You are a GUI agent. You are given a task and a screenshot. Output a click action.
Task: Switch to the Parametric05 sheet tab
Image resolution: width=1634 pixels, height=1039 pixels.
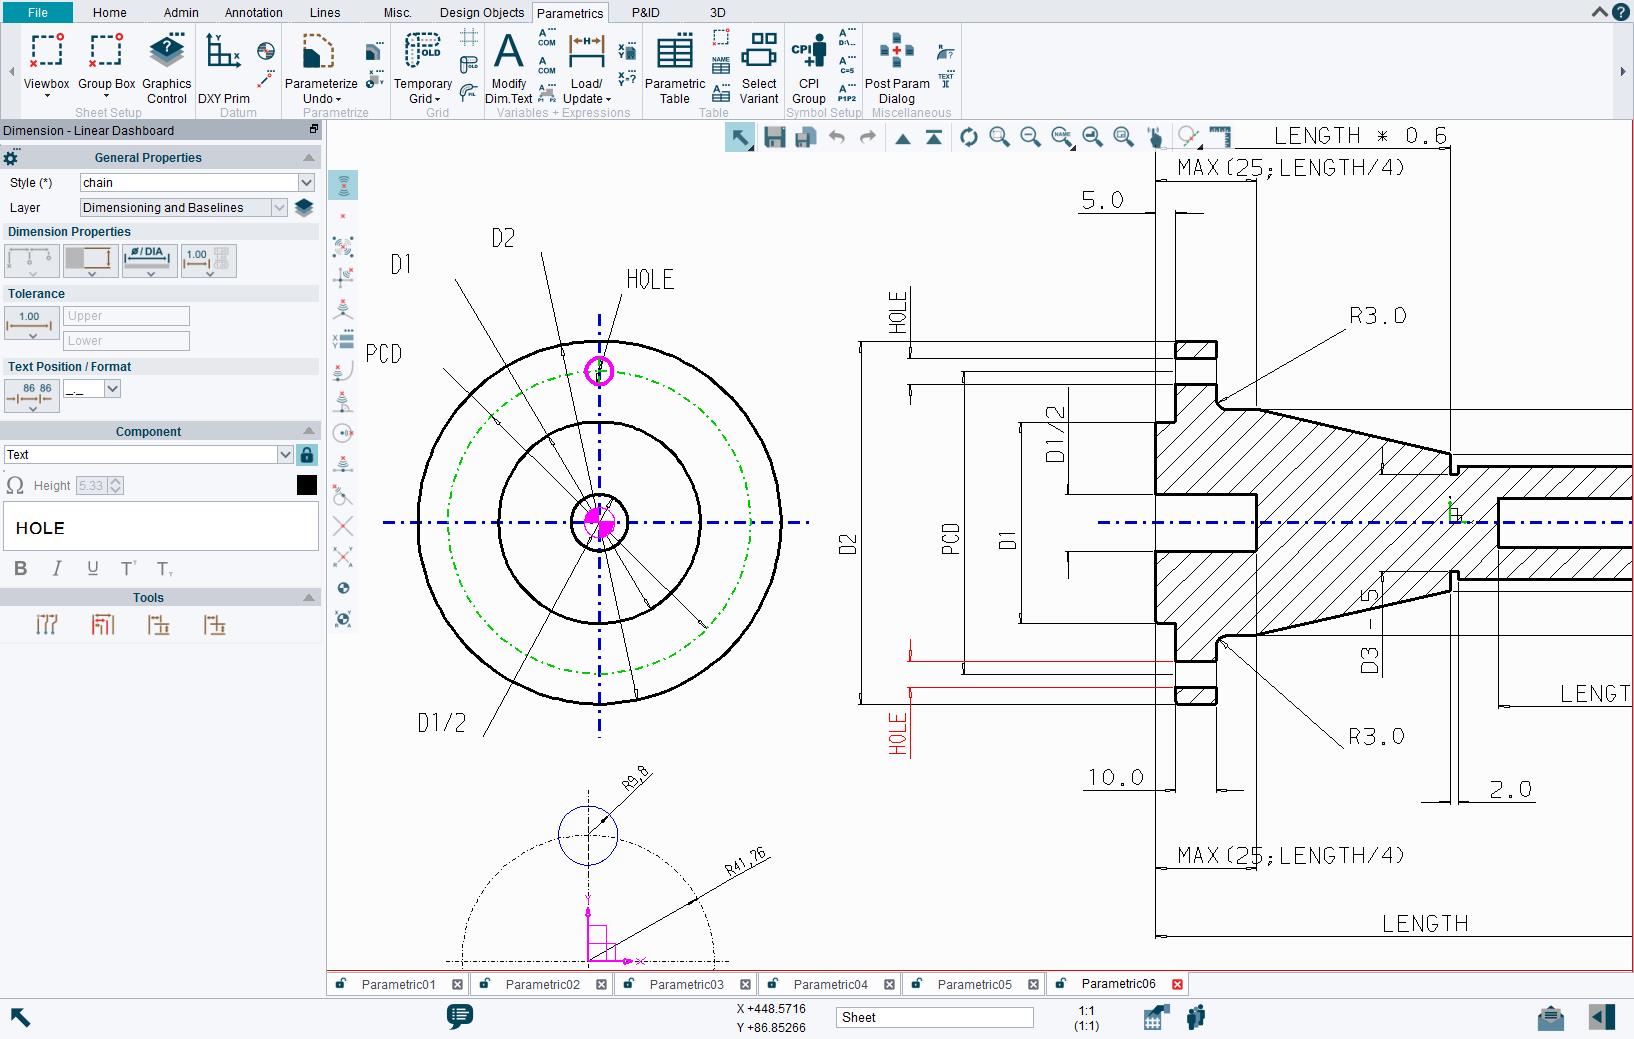click(x=974, y=984)
